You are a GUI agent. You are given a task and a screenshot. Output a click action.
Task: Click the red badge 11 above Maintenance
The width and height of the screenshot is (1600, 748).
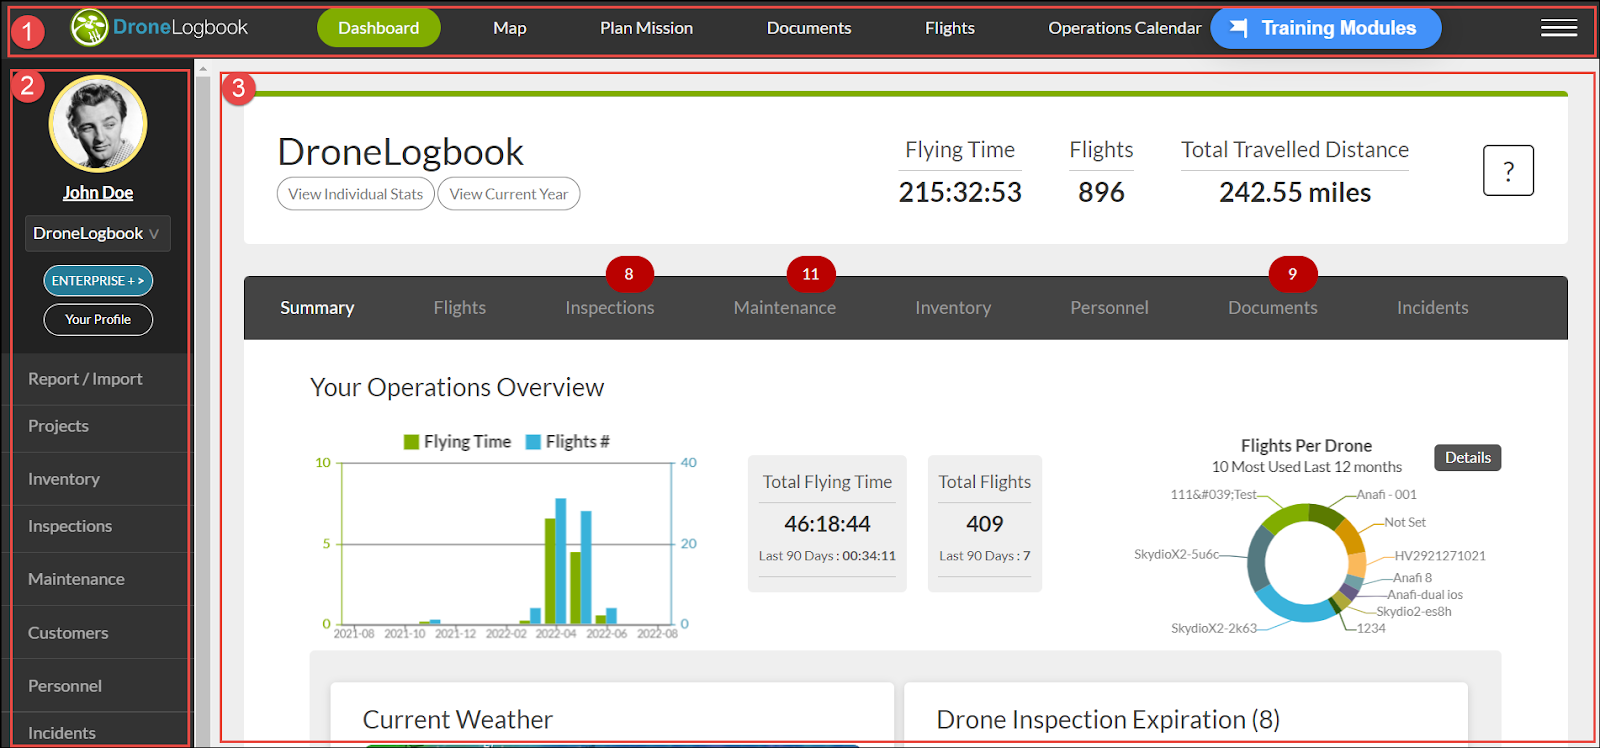tap(811, 274)
